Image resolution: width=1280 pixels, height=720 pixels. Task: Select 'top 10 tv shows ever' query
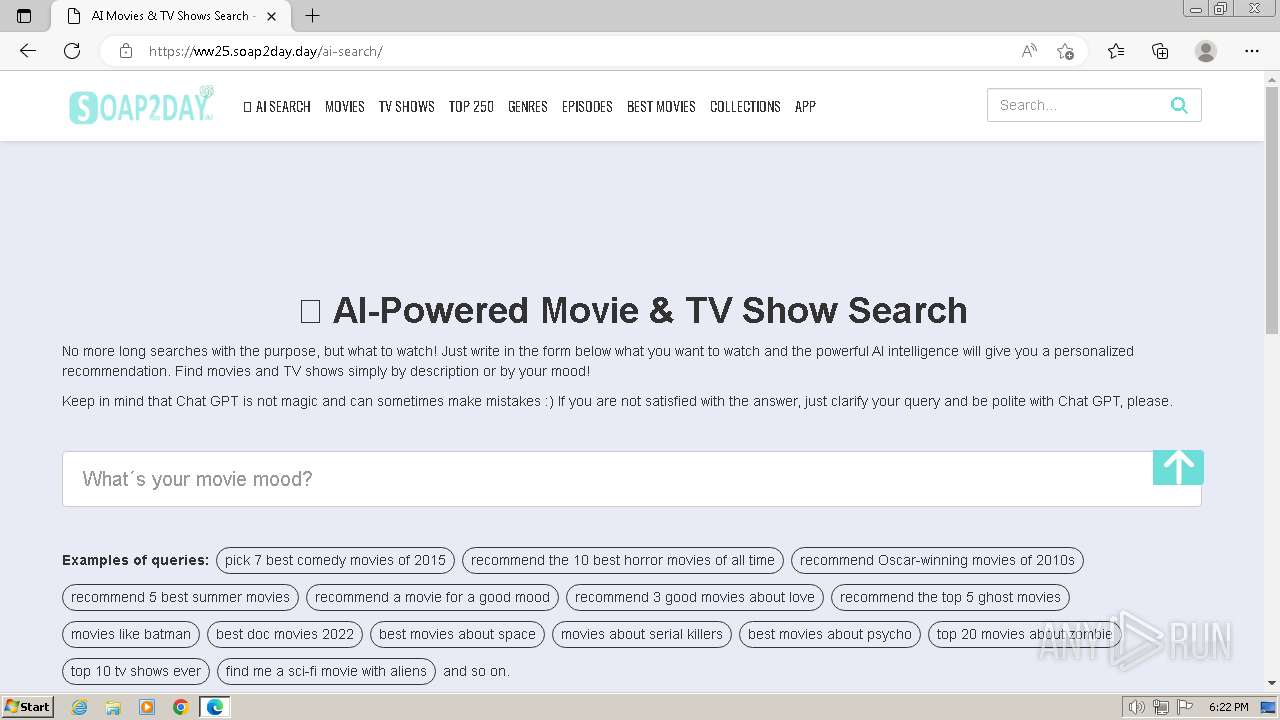point(136,671)
